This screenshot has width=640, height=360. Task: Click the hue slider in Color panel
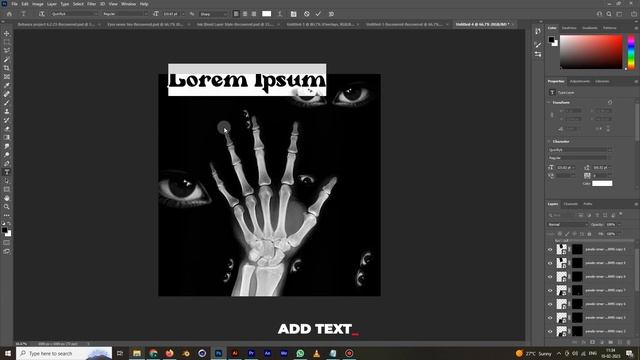tap(631, 52)
